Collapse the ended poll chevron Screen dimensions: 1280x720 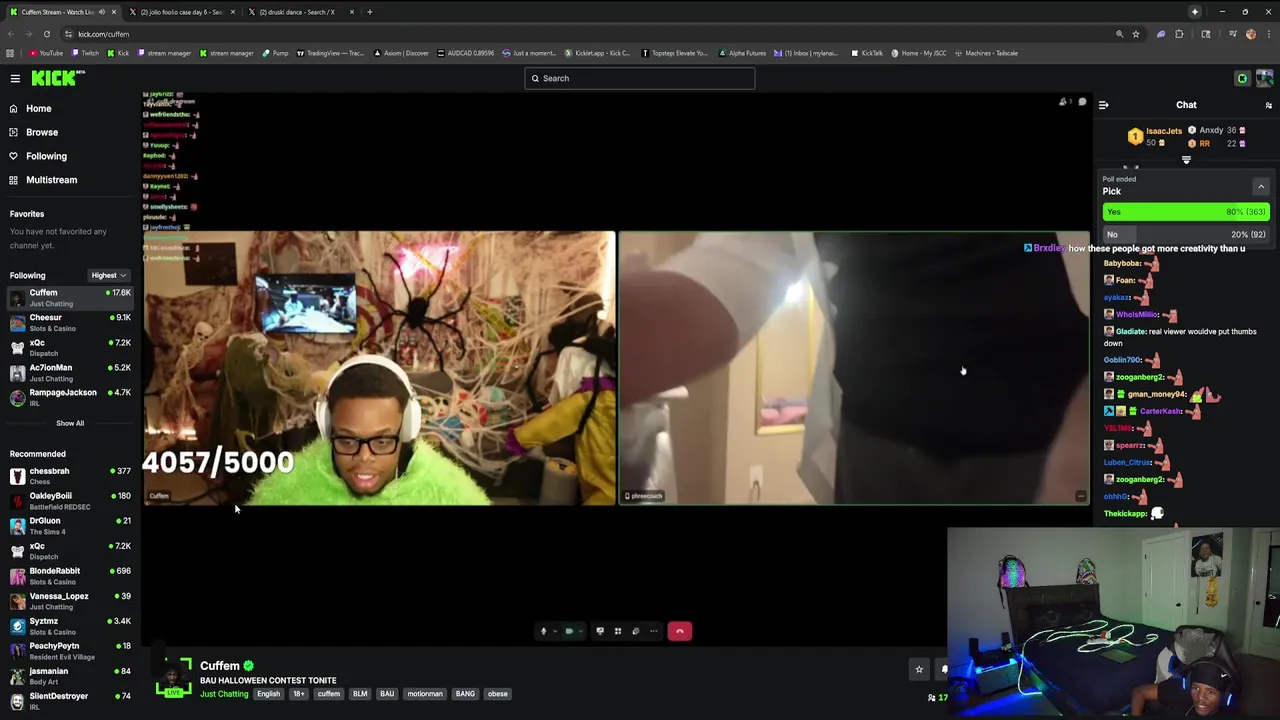pos(1260,187)
